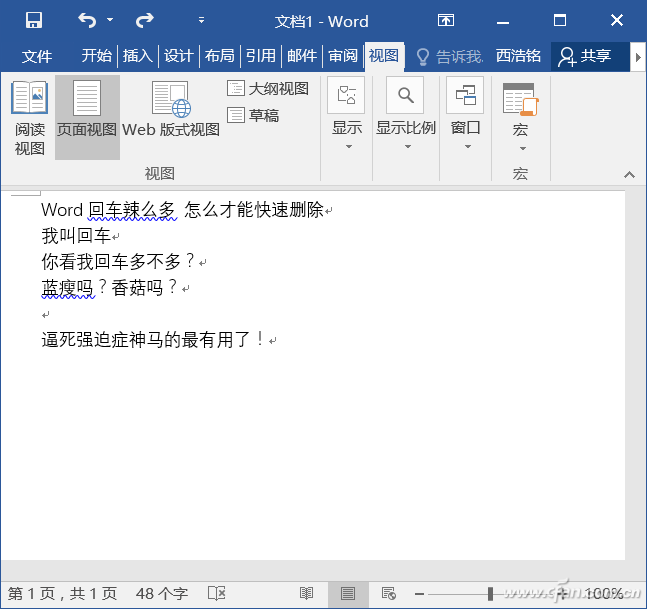
Task: Select Outline view (大纲视图)
Action: (x=268, y=88)
